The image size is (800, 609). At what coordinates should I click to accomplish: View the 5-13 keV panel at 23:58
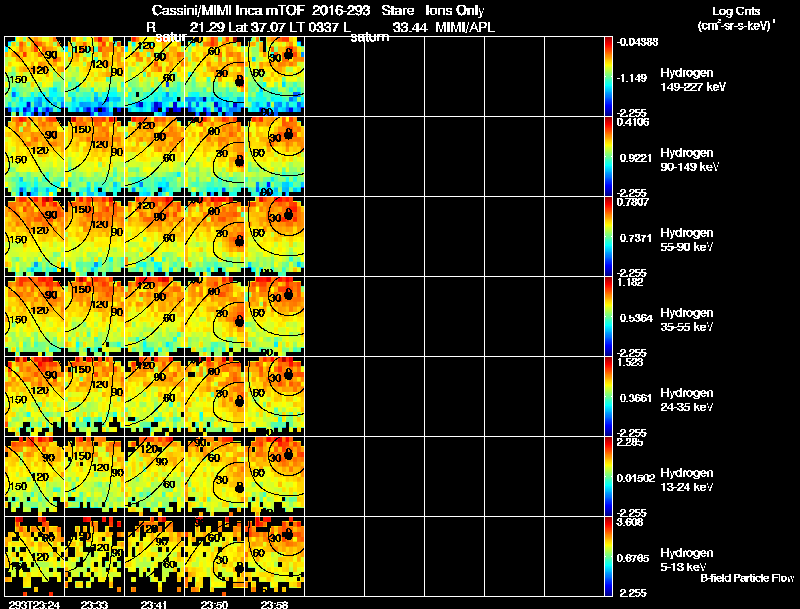(x=274, y=556)
